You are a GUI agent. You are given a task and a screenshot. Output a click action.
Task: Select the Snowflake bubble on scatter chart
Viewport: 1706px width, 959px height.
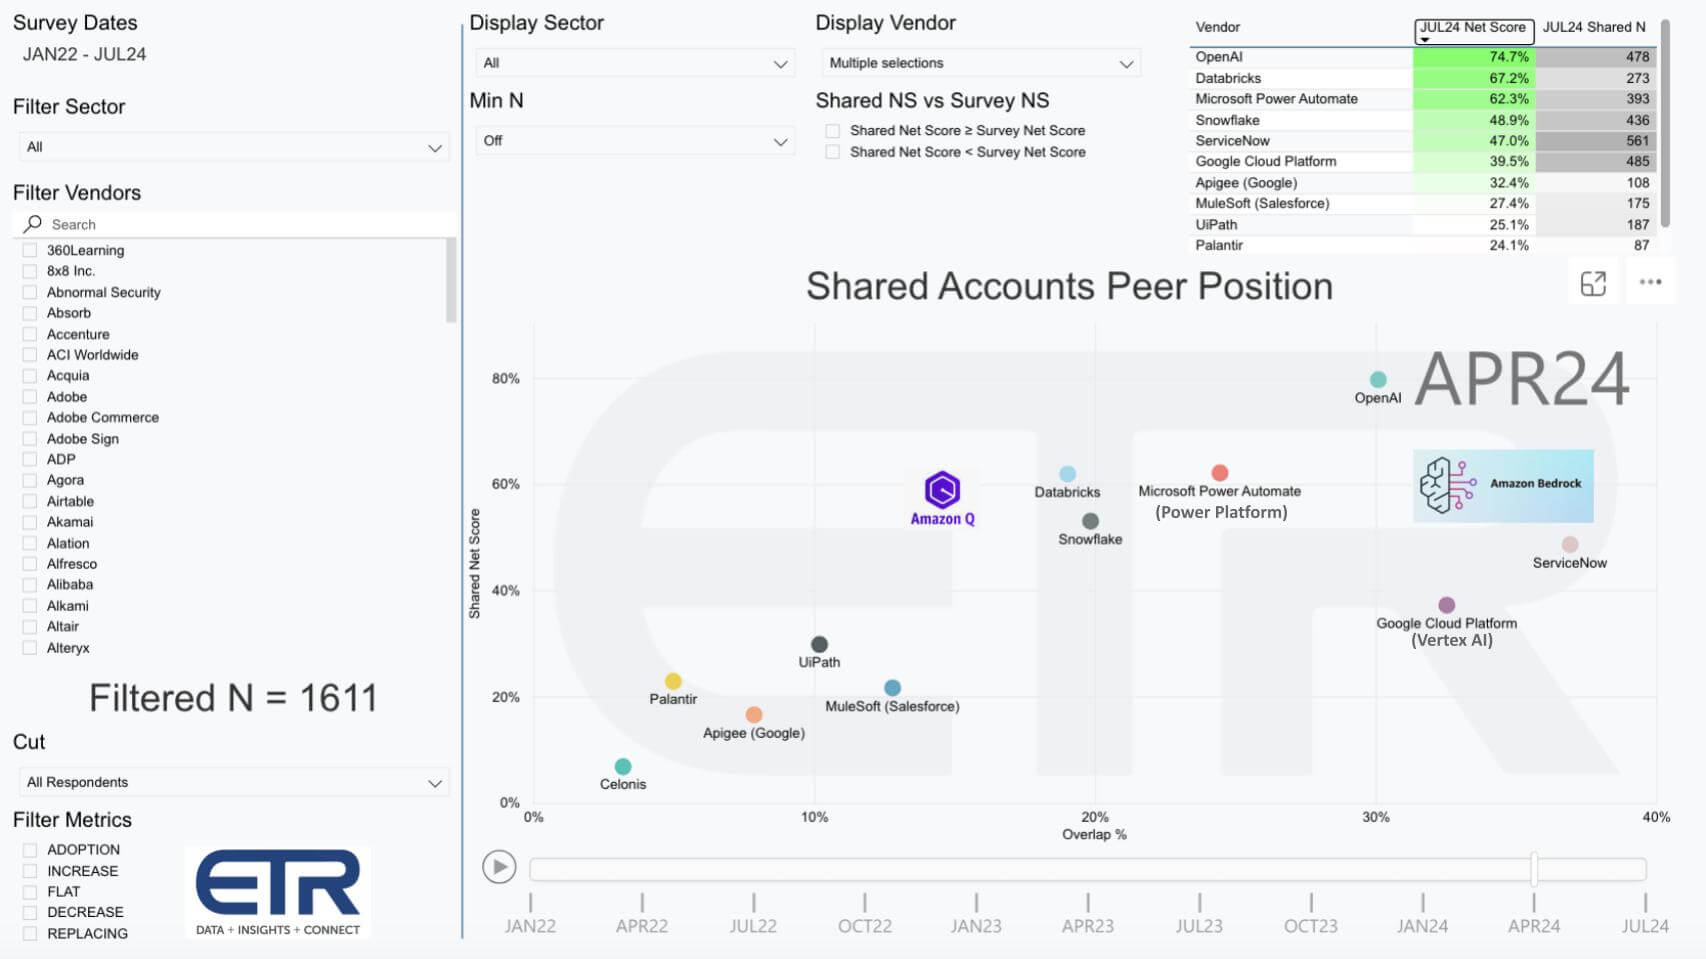[x=1090, y=521]
